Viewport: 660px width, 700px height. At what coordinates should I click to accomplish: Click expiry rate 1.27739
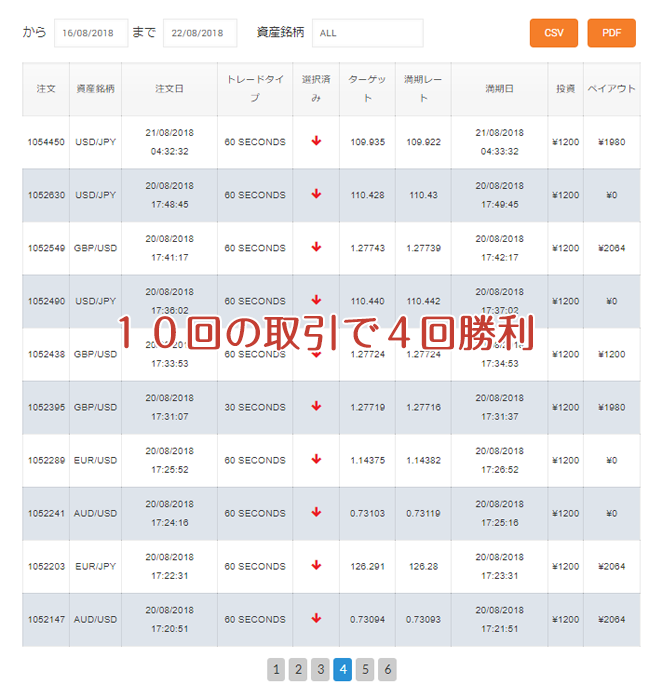click(423, 248)
